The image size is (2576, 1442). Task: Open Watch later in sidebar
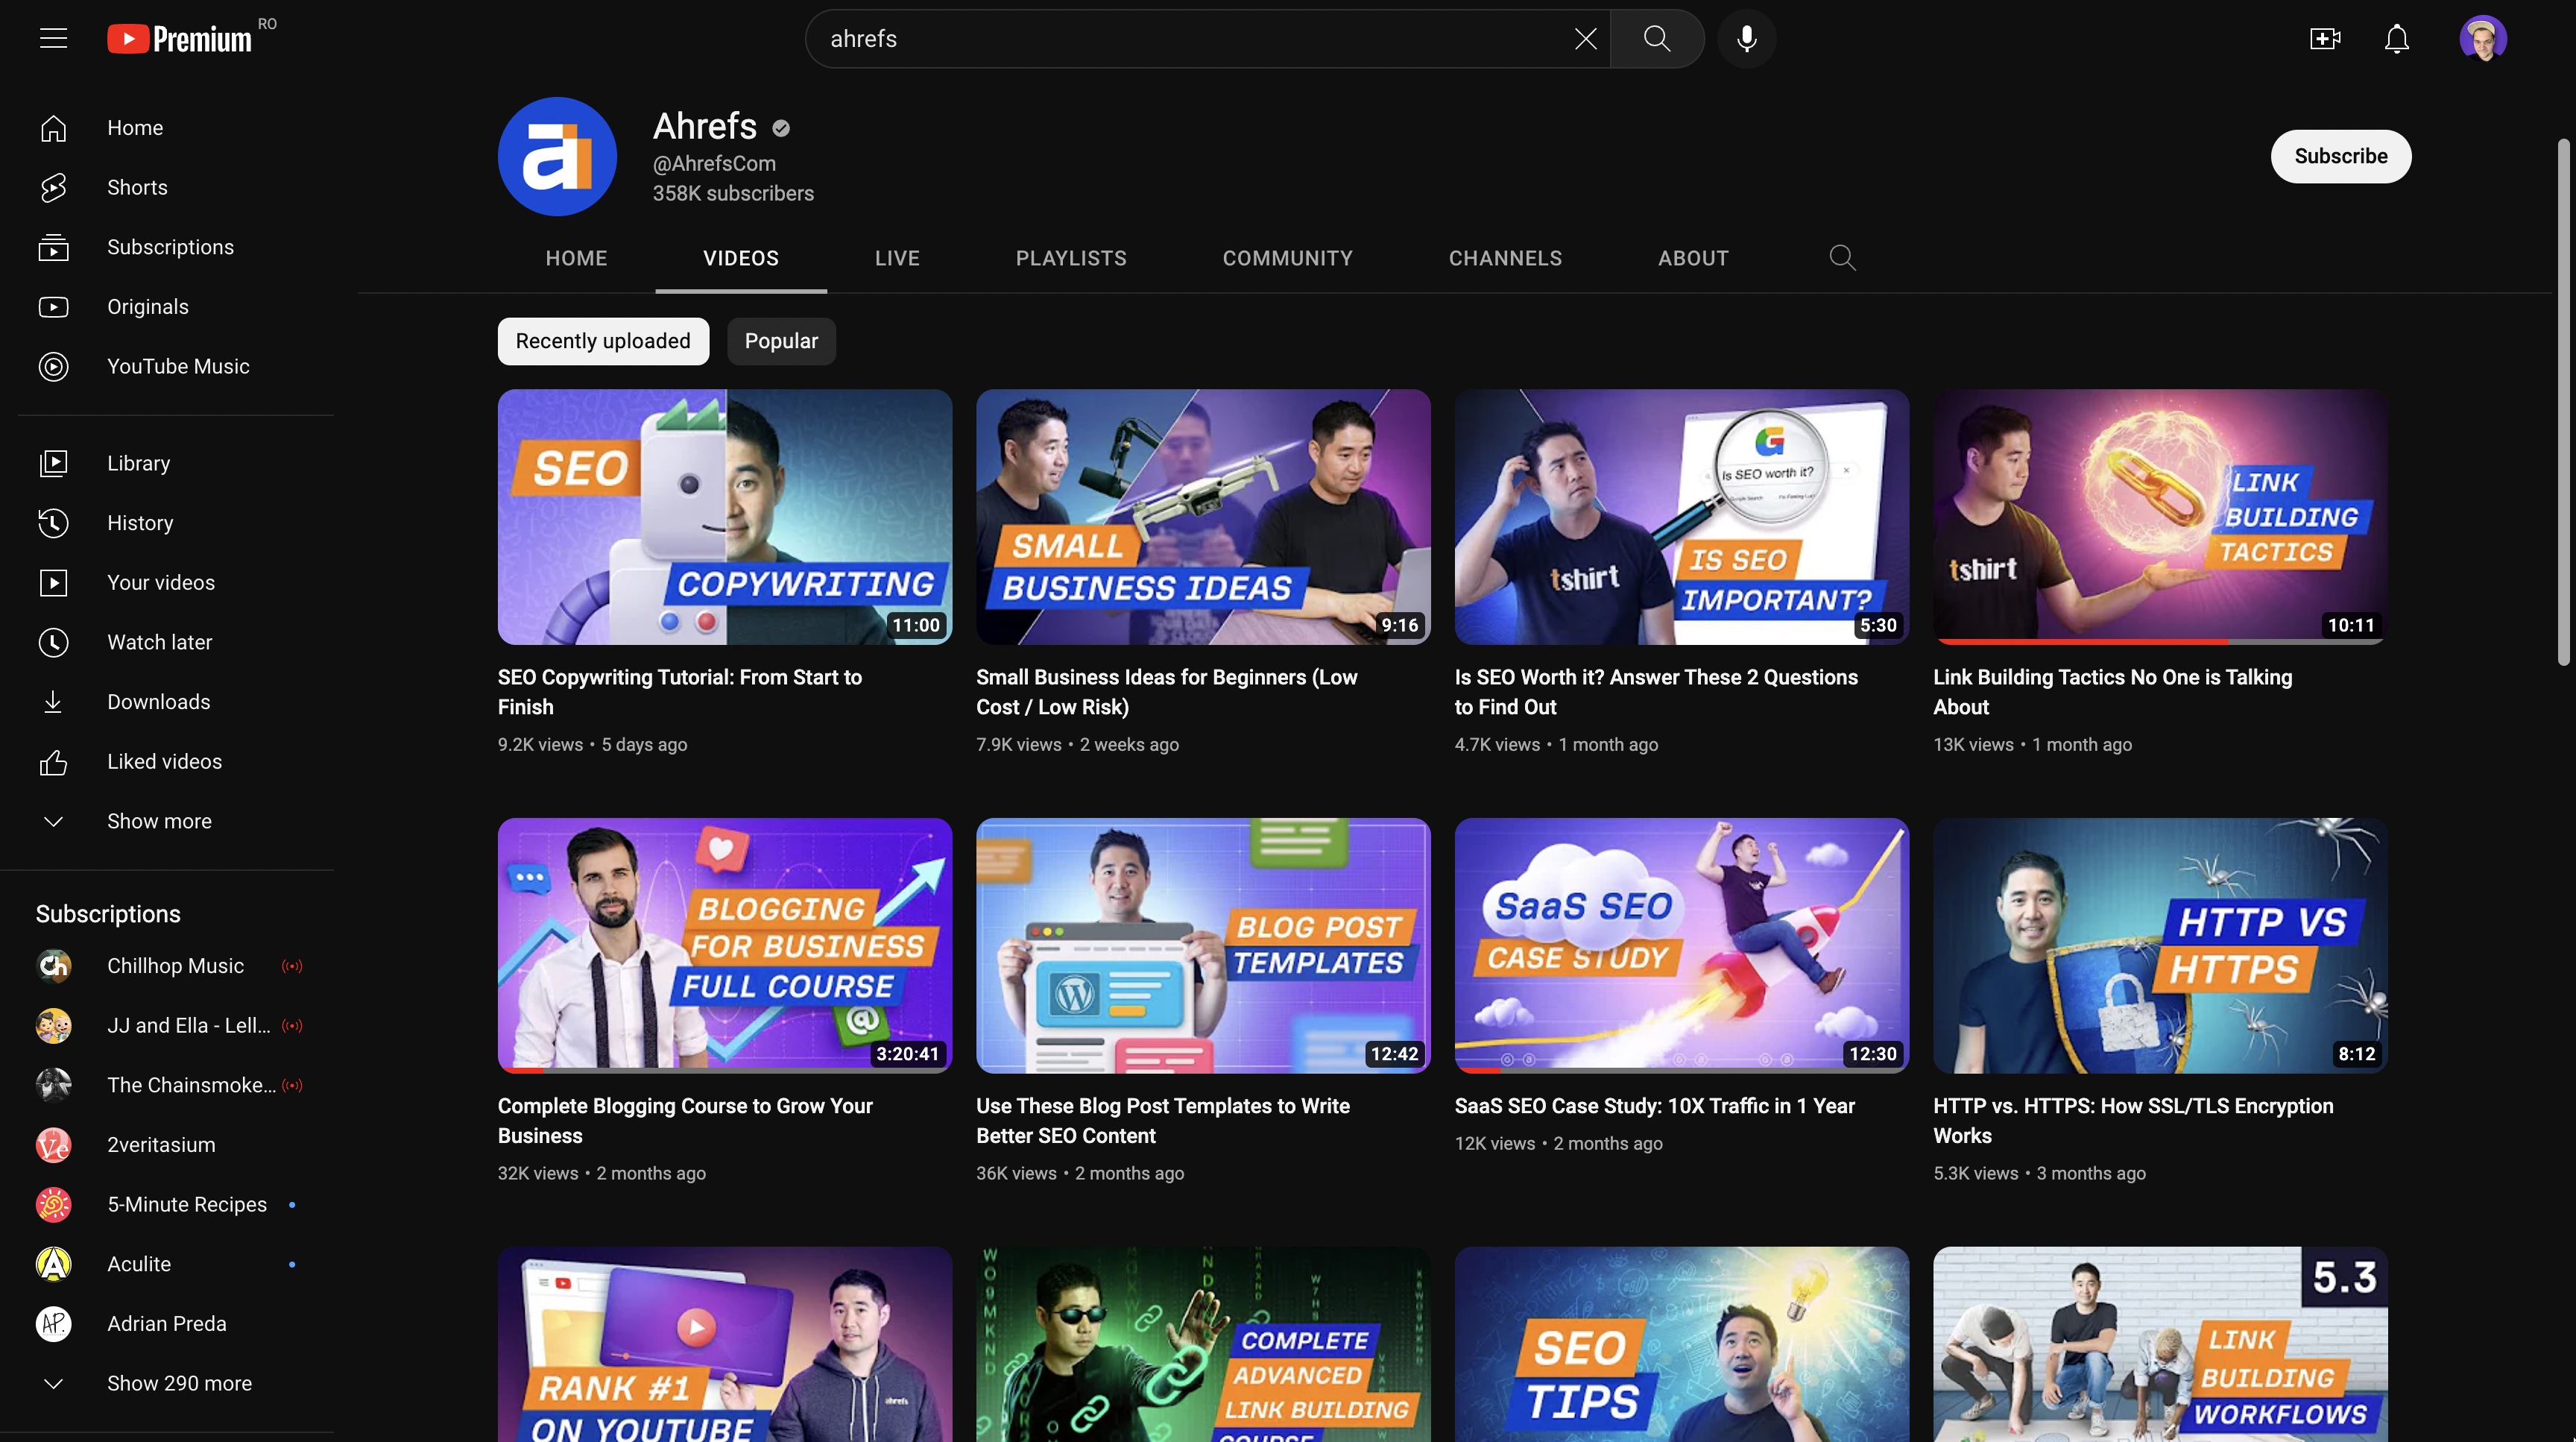pyautogui.click(x=159, y=642)
